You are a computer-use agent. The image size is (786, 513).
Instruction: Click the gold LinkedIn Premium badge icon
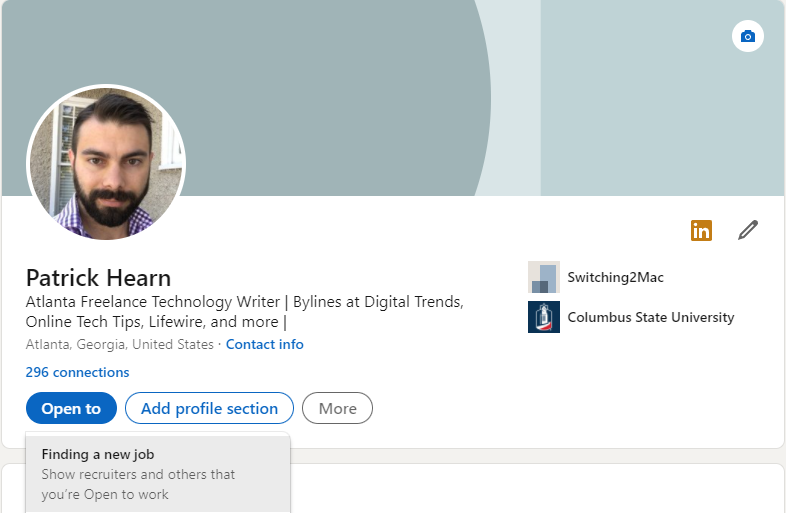coord(701,231)
